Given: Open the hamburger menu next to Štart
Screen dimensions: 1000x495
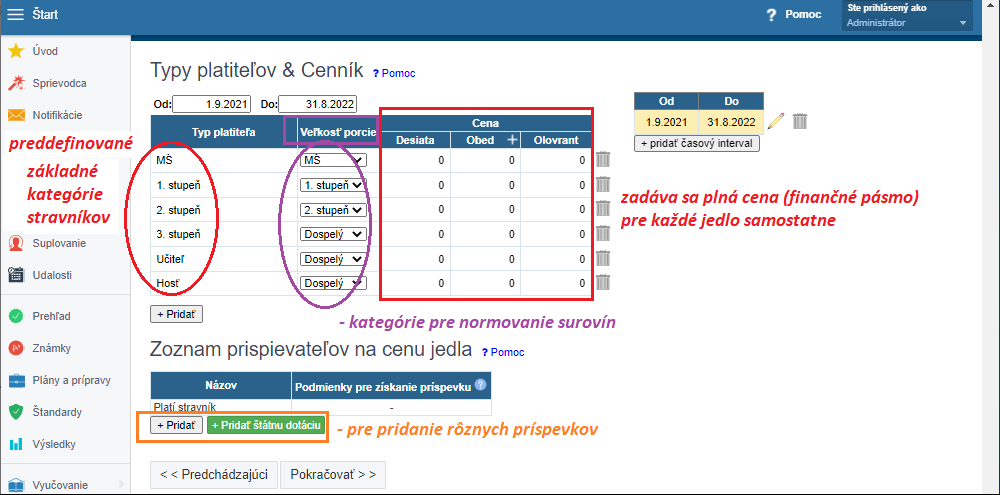Looking at the screenshot, I should [x=15, y=14].
